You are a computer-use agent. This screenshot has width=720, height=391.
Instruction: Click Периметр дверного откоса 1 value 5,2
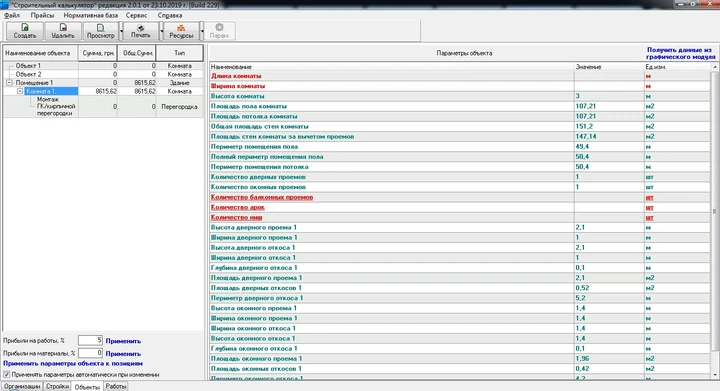pos(609,298)
